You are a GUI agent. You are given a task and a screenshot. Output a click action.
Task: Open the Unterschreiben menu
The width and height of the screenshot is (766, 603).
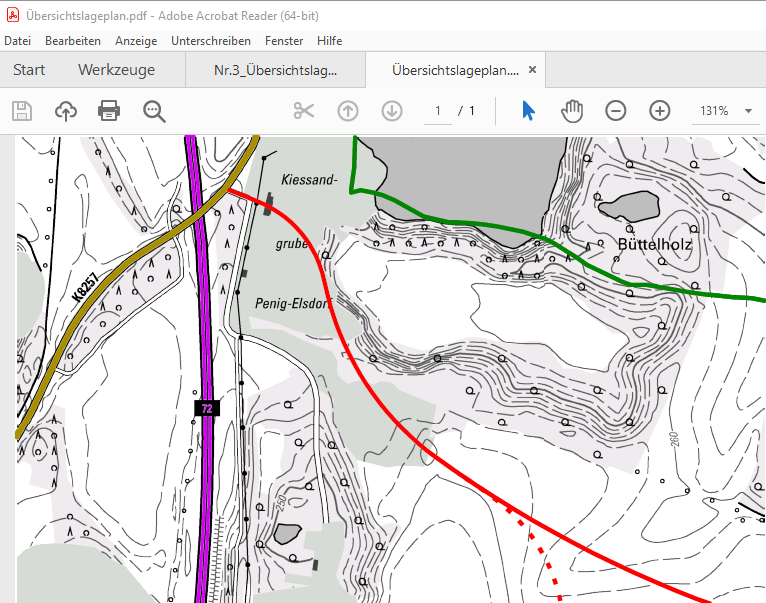pyautogui.click(x=211, y=41)
